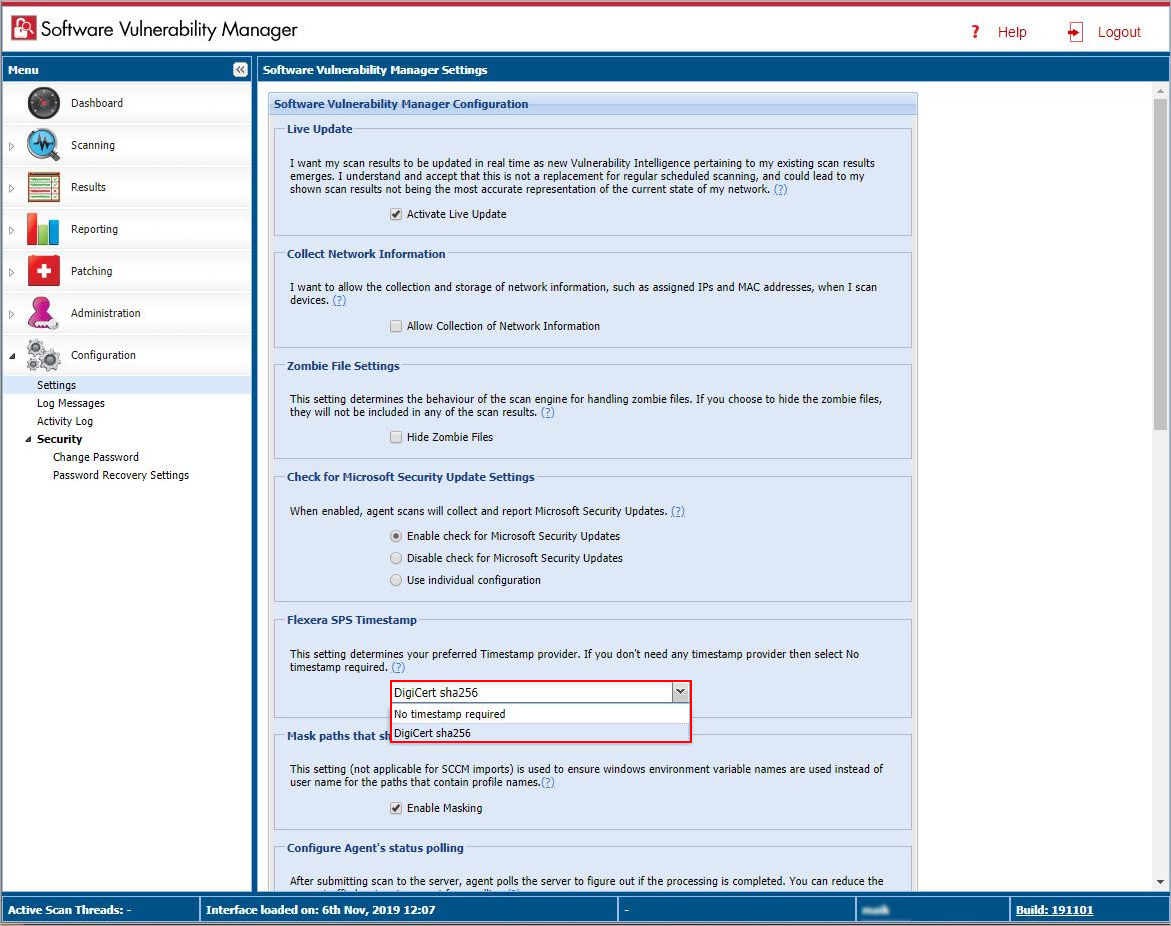Check the Hide Zombie Files checkbox
Screen dimensions: 1171x926
(396, 438)
